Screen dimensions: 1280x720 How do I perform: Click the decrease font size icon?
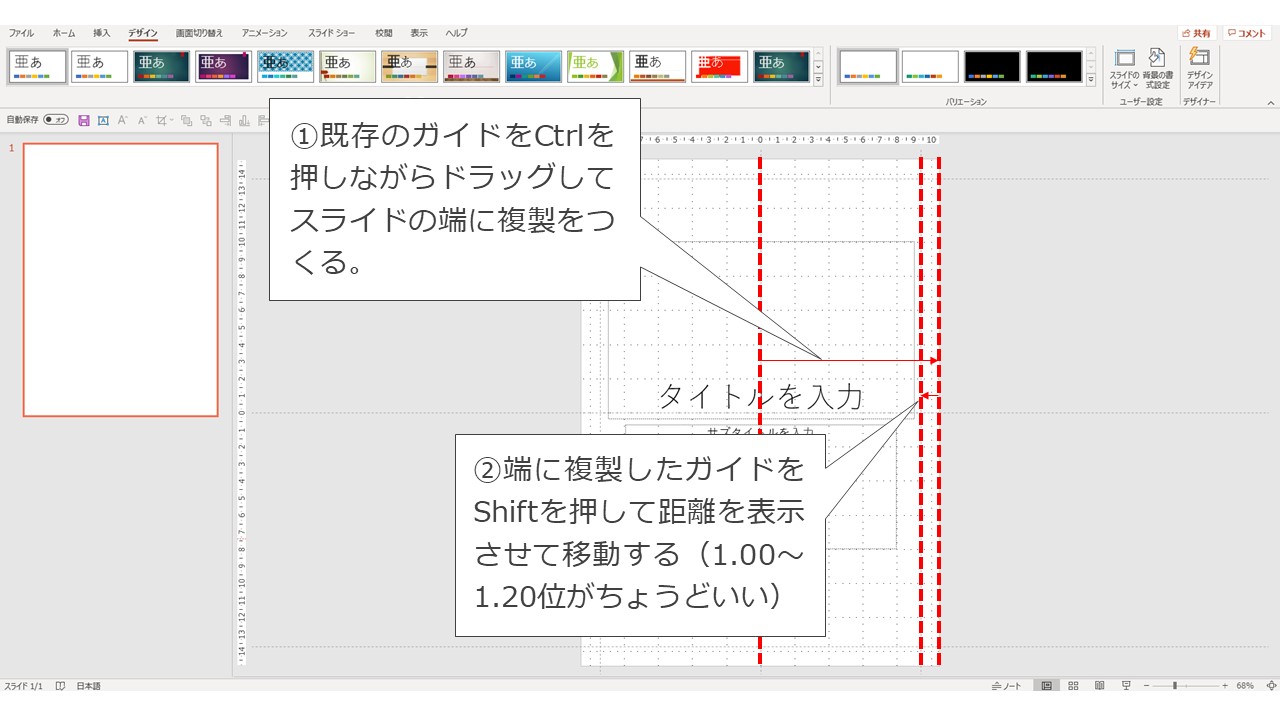(141, 120)
